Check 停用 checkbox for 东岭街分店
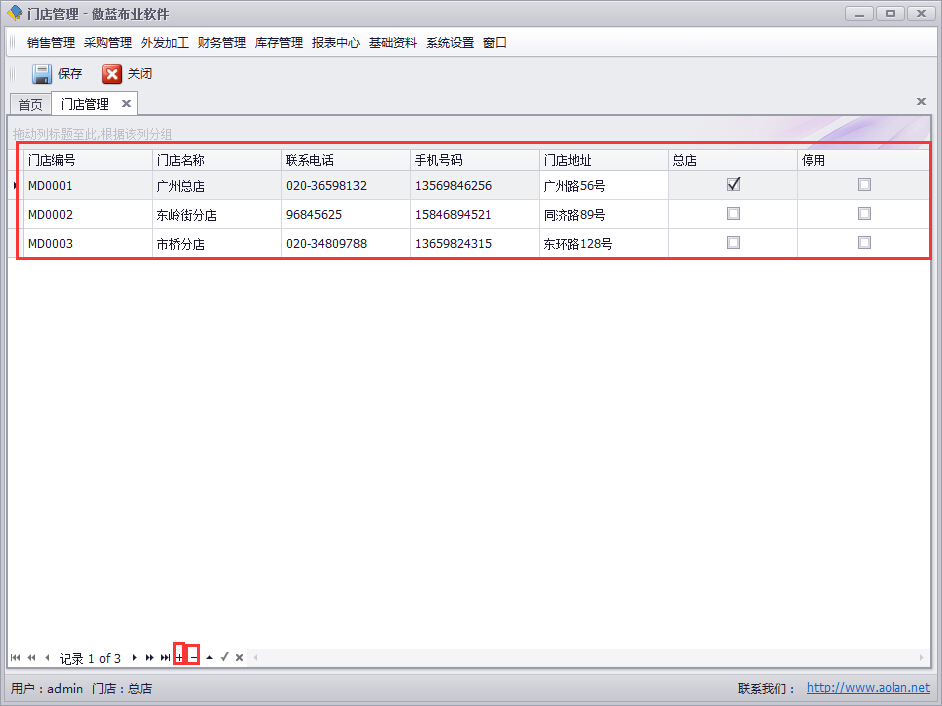942x706 pixels. [864, 214]
